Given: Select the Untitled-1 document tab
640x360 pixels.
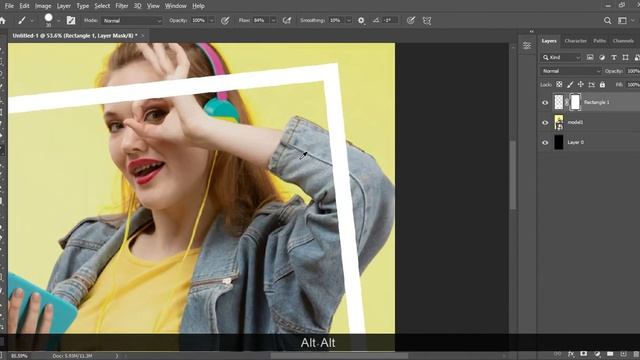Looking at the screenshot, I should click(x=75, y=36).
